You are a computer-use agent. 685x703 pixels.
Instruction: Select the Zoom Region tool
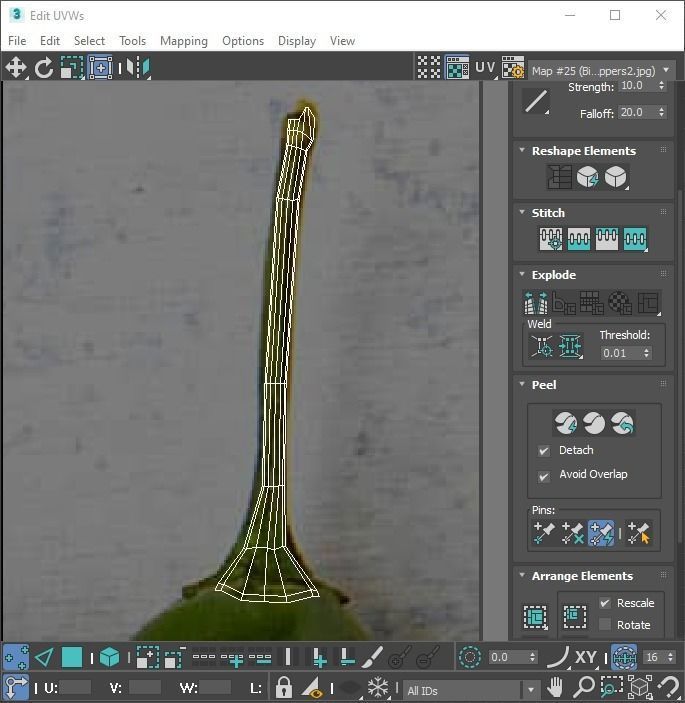(x=611, y=687)
